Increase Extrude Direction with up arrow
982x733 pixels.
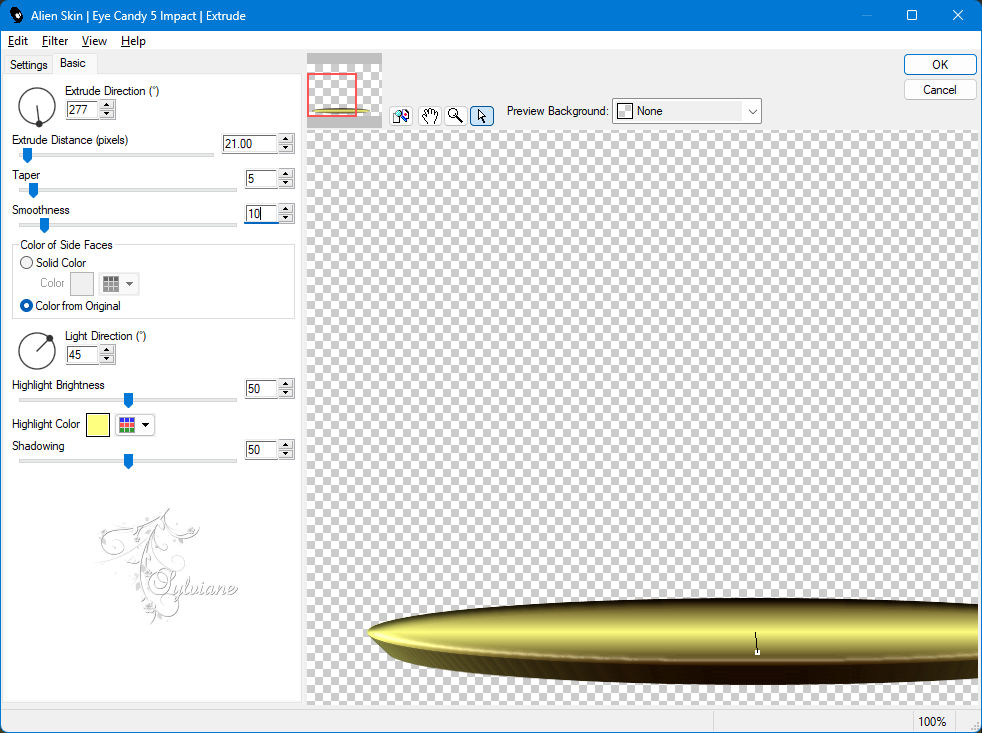click(x=107, y=105)
